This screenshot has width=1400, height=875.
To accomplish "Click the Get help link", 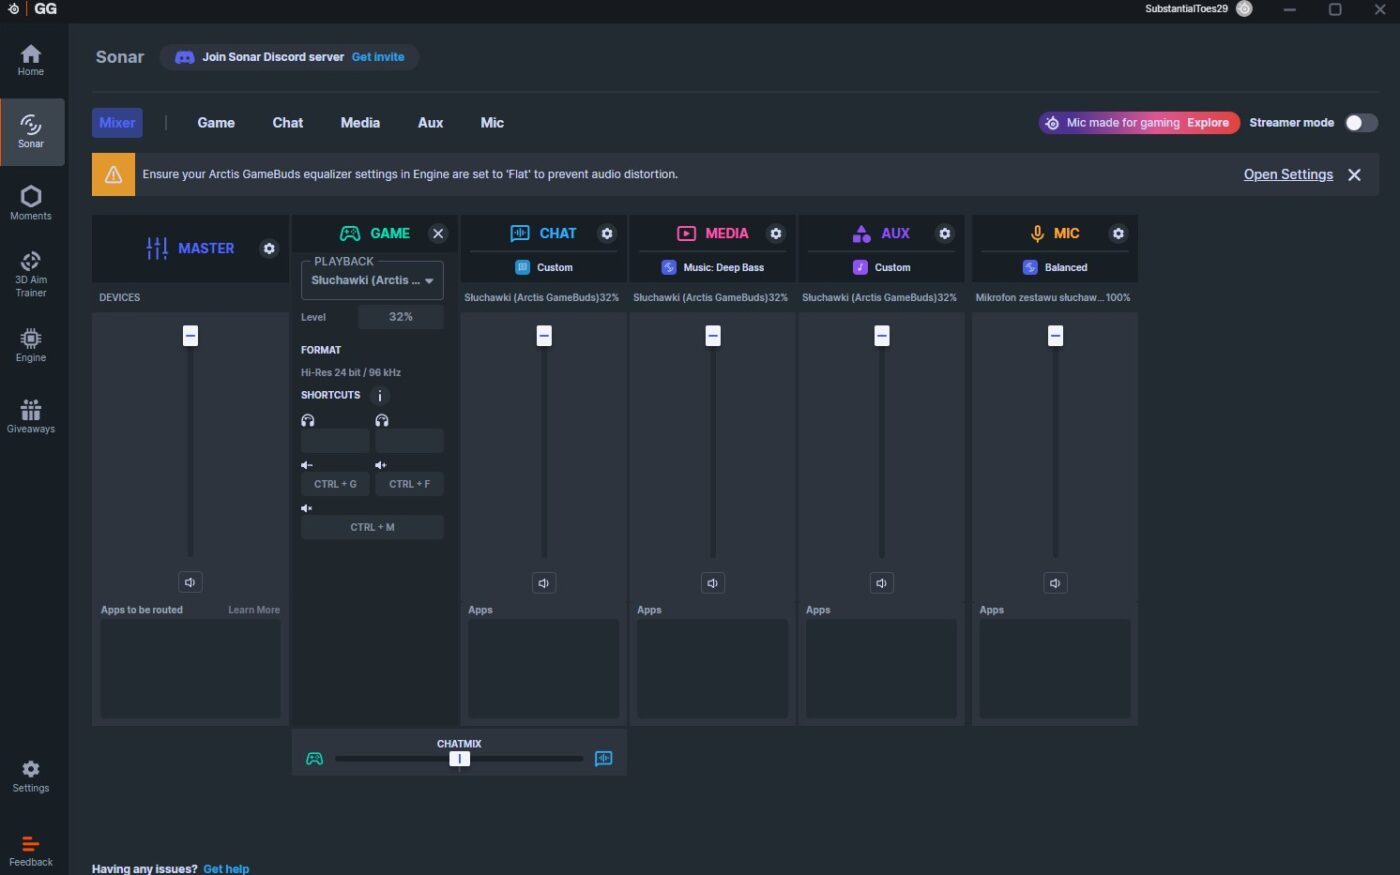I will click(226, 869).
